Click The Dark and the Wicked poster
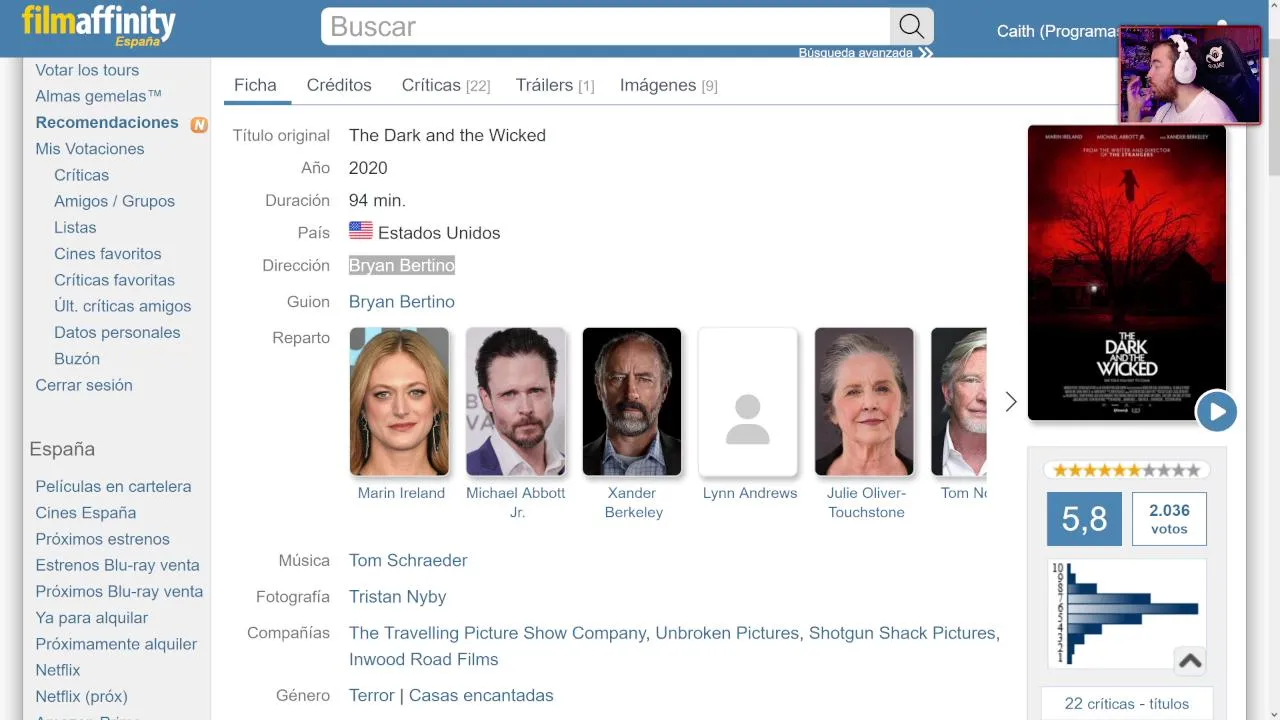 point(1127,272)
